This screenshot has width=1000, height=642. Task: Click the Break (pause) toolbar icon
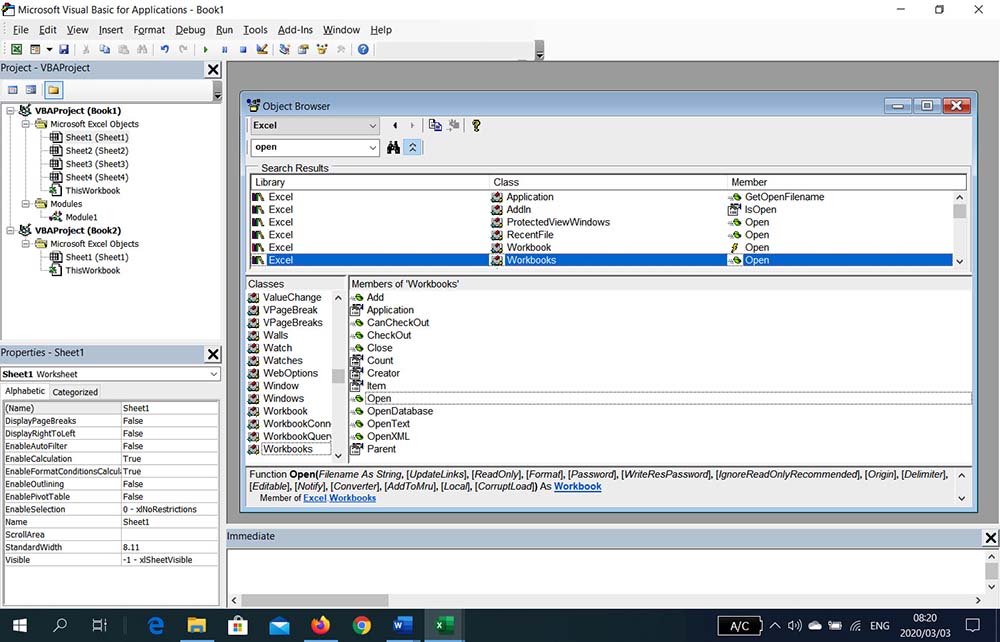[224, 49]
